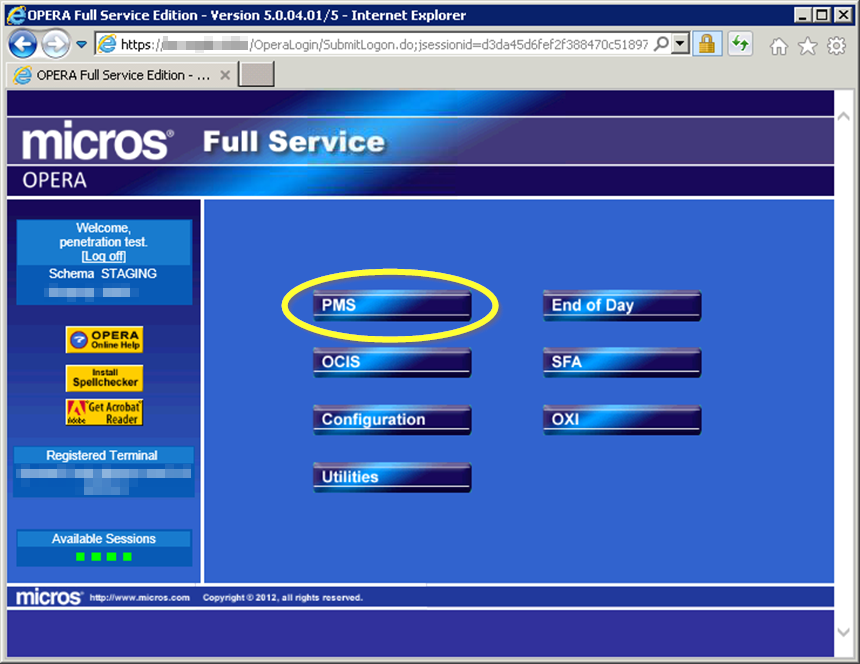Click the compatibility view refresh icon

pos(739,44)
